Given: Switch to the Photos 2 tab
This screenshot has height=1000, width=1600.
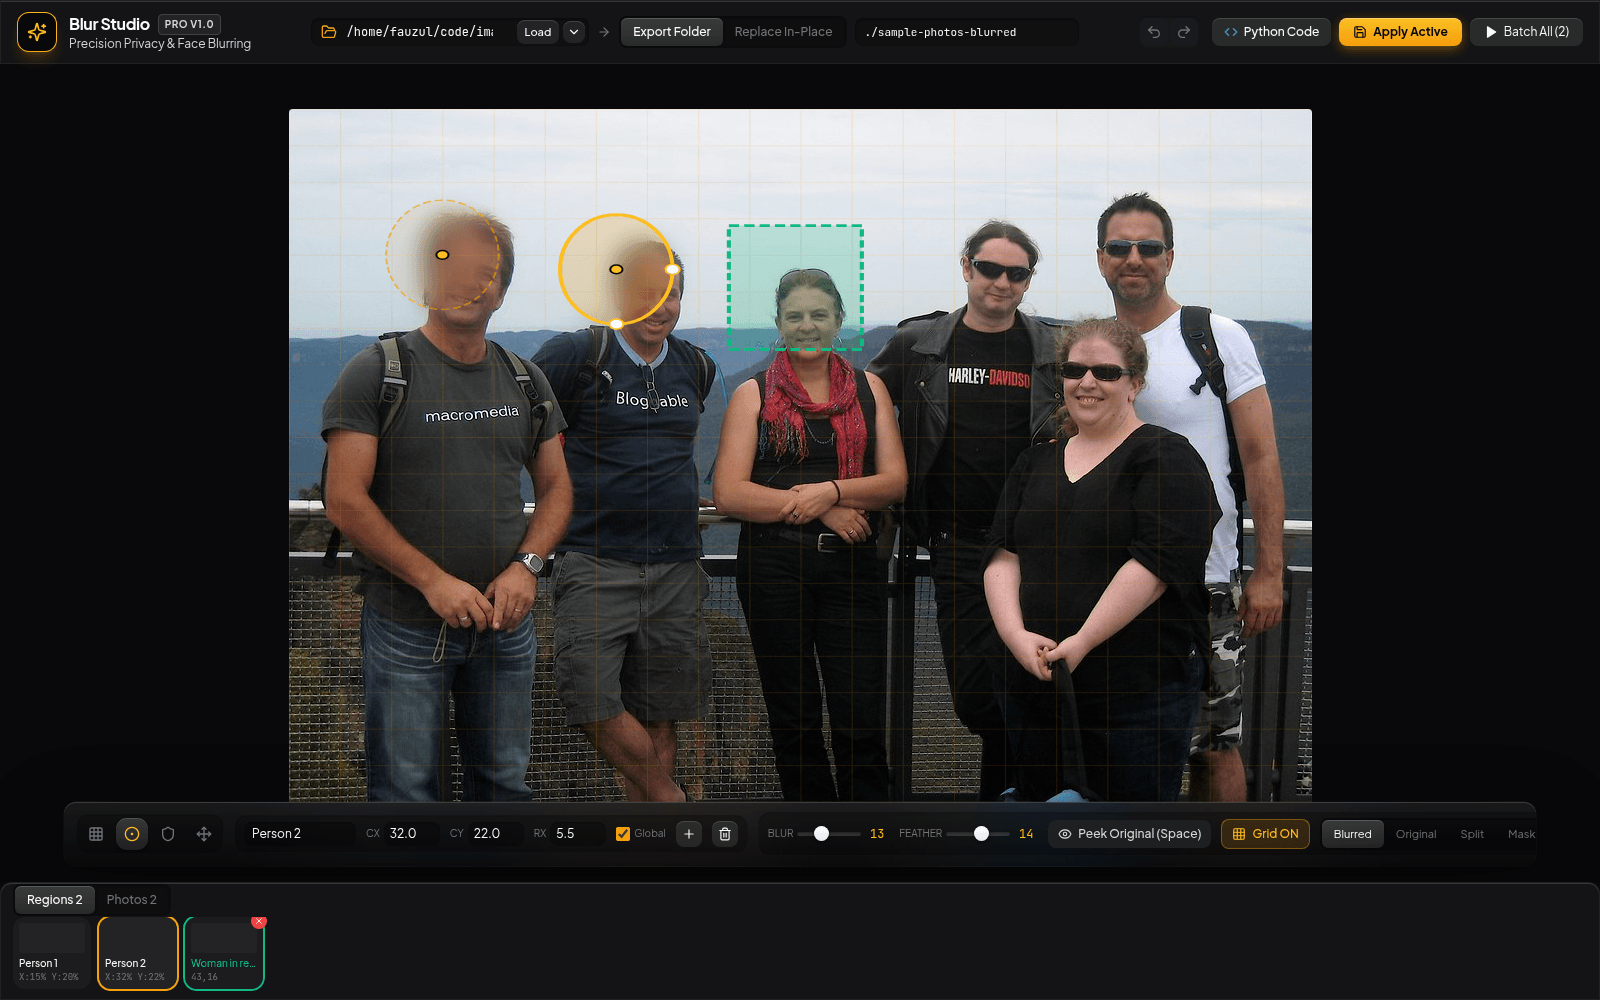Looking at the screenshot, I should tap(132, 900).
